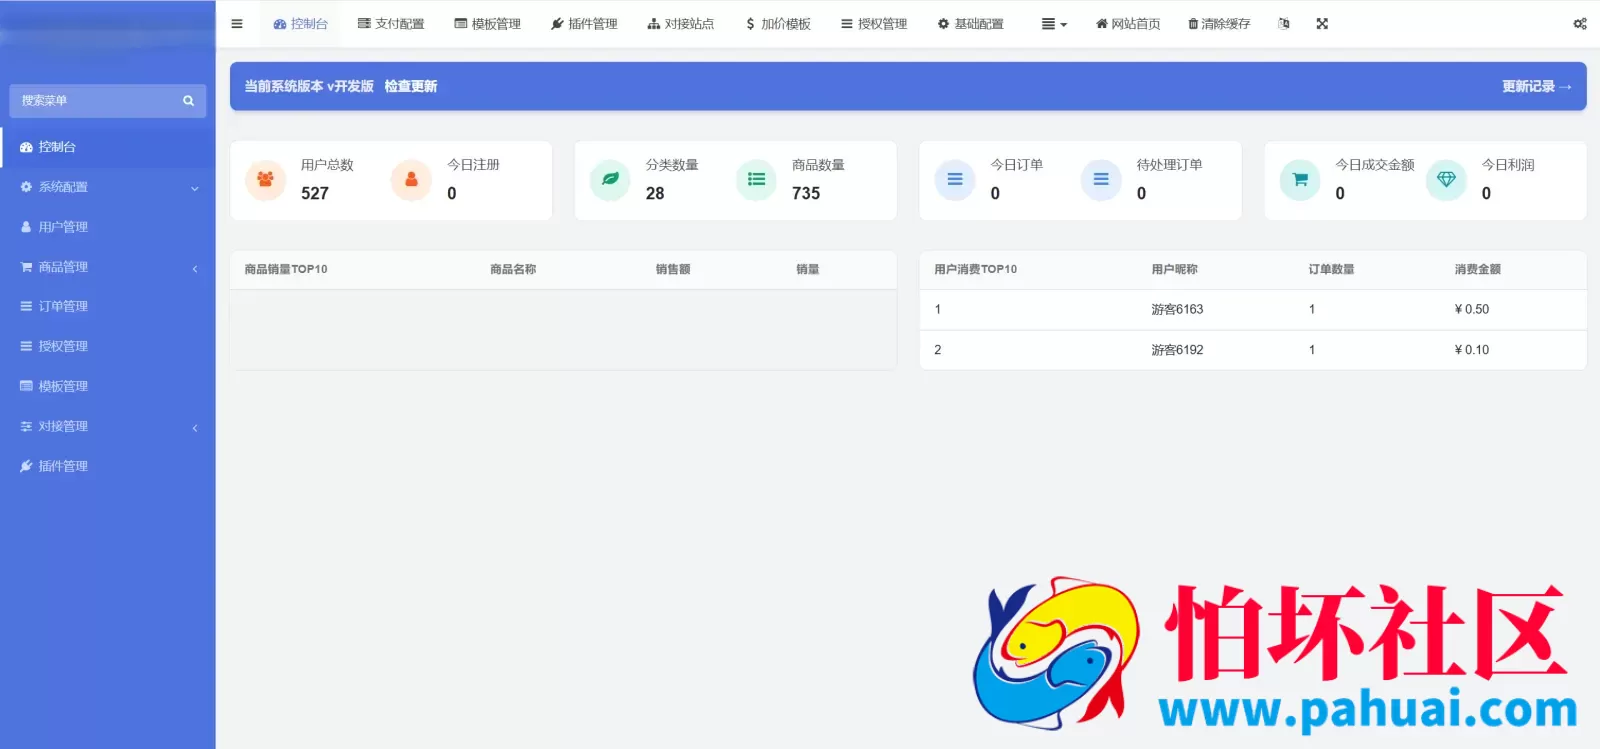Viewport: 1600px width, 749px height.
Task: Click the 商品数量 list icon
Action: point(756,180)
